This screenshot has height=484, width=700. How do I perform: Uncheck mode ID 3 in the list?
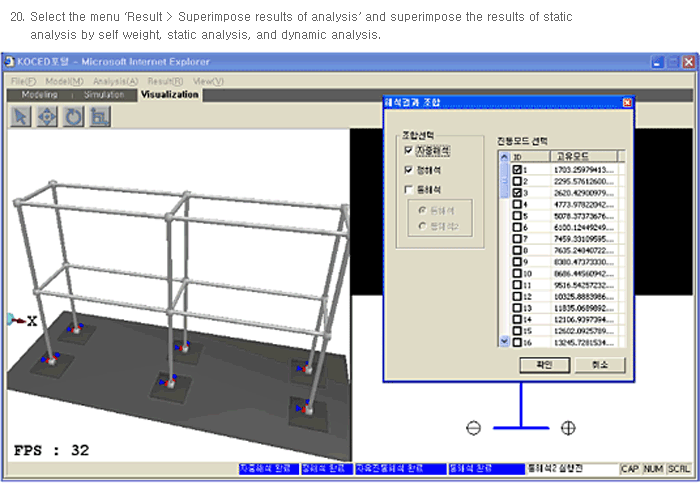[516, 192]
